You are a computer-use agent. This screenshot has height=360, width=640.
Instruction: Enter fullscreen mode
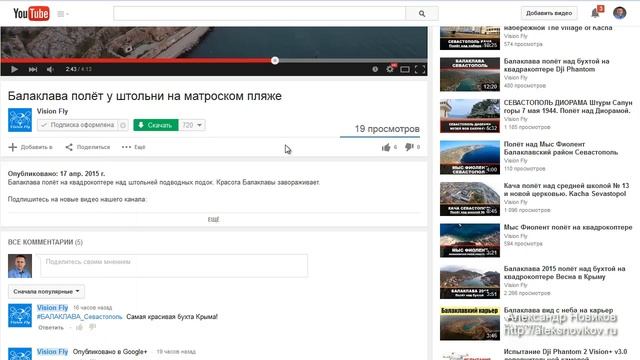pyautogui.click(x=420, y=69)
